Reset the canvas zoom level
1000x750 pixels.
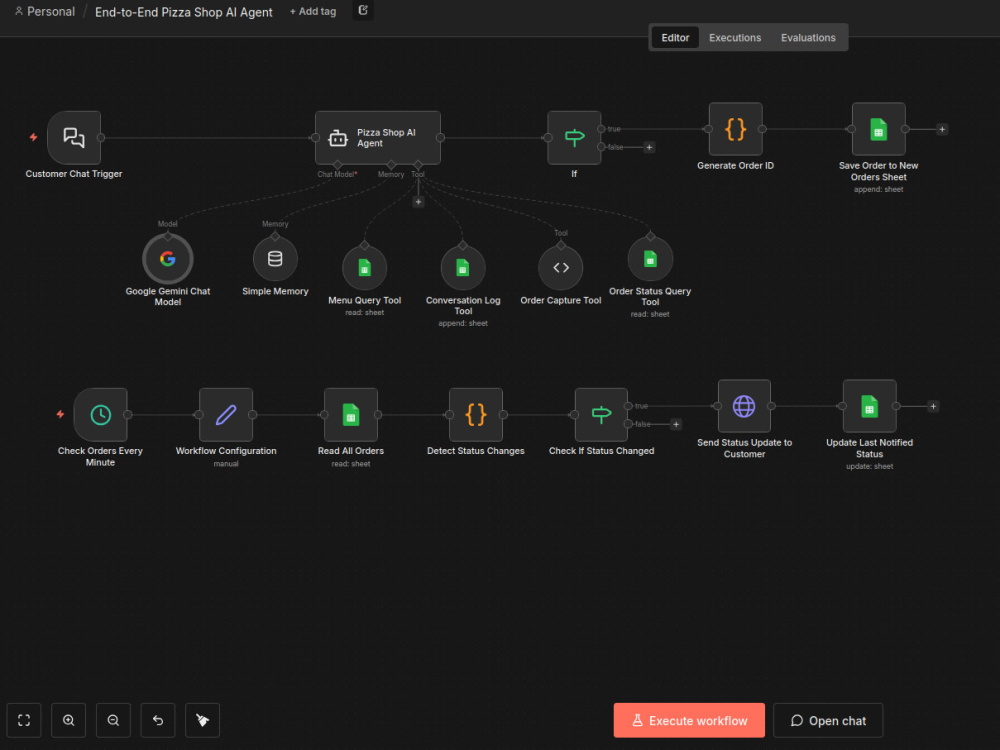pyautogui.click(x=158, y=720)
